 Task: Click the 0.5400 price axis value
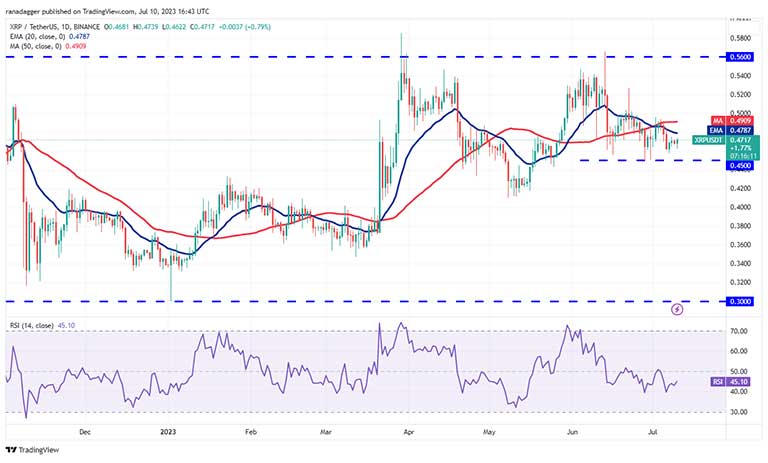tap(740, 75)
